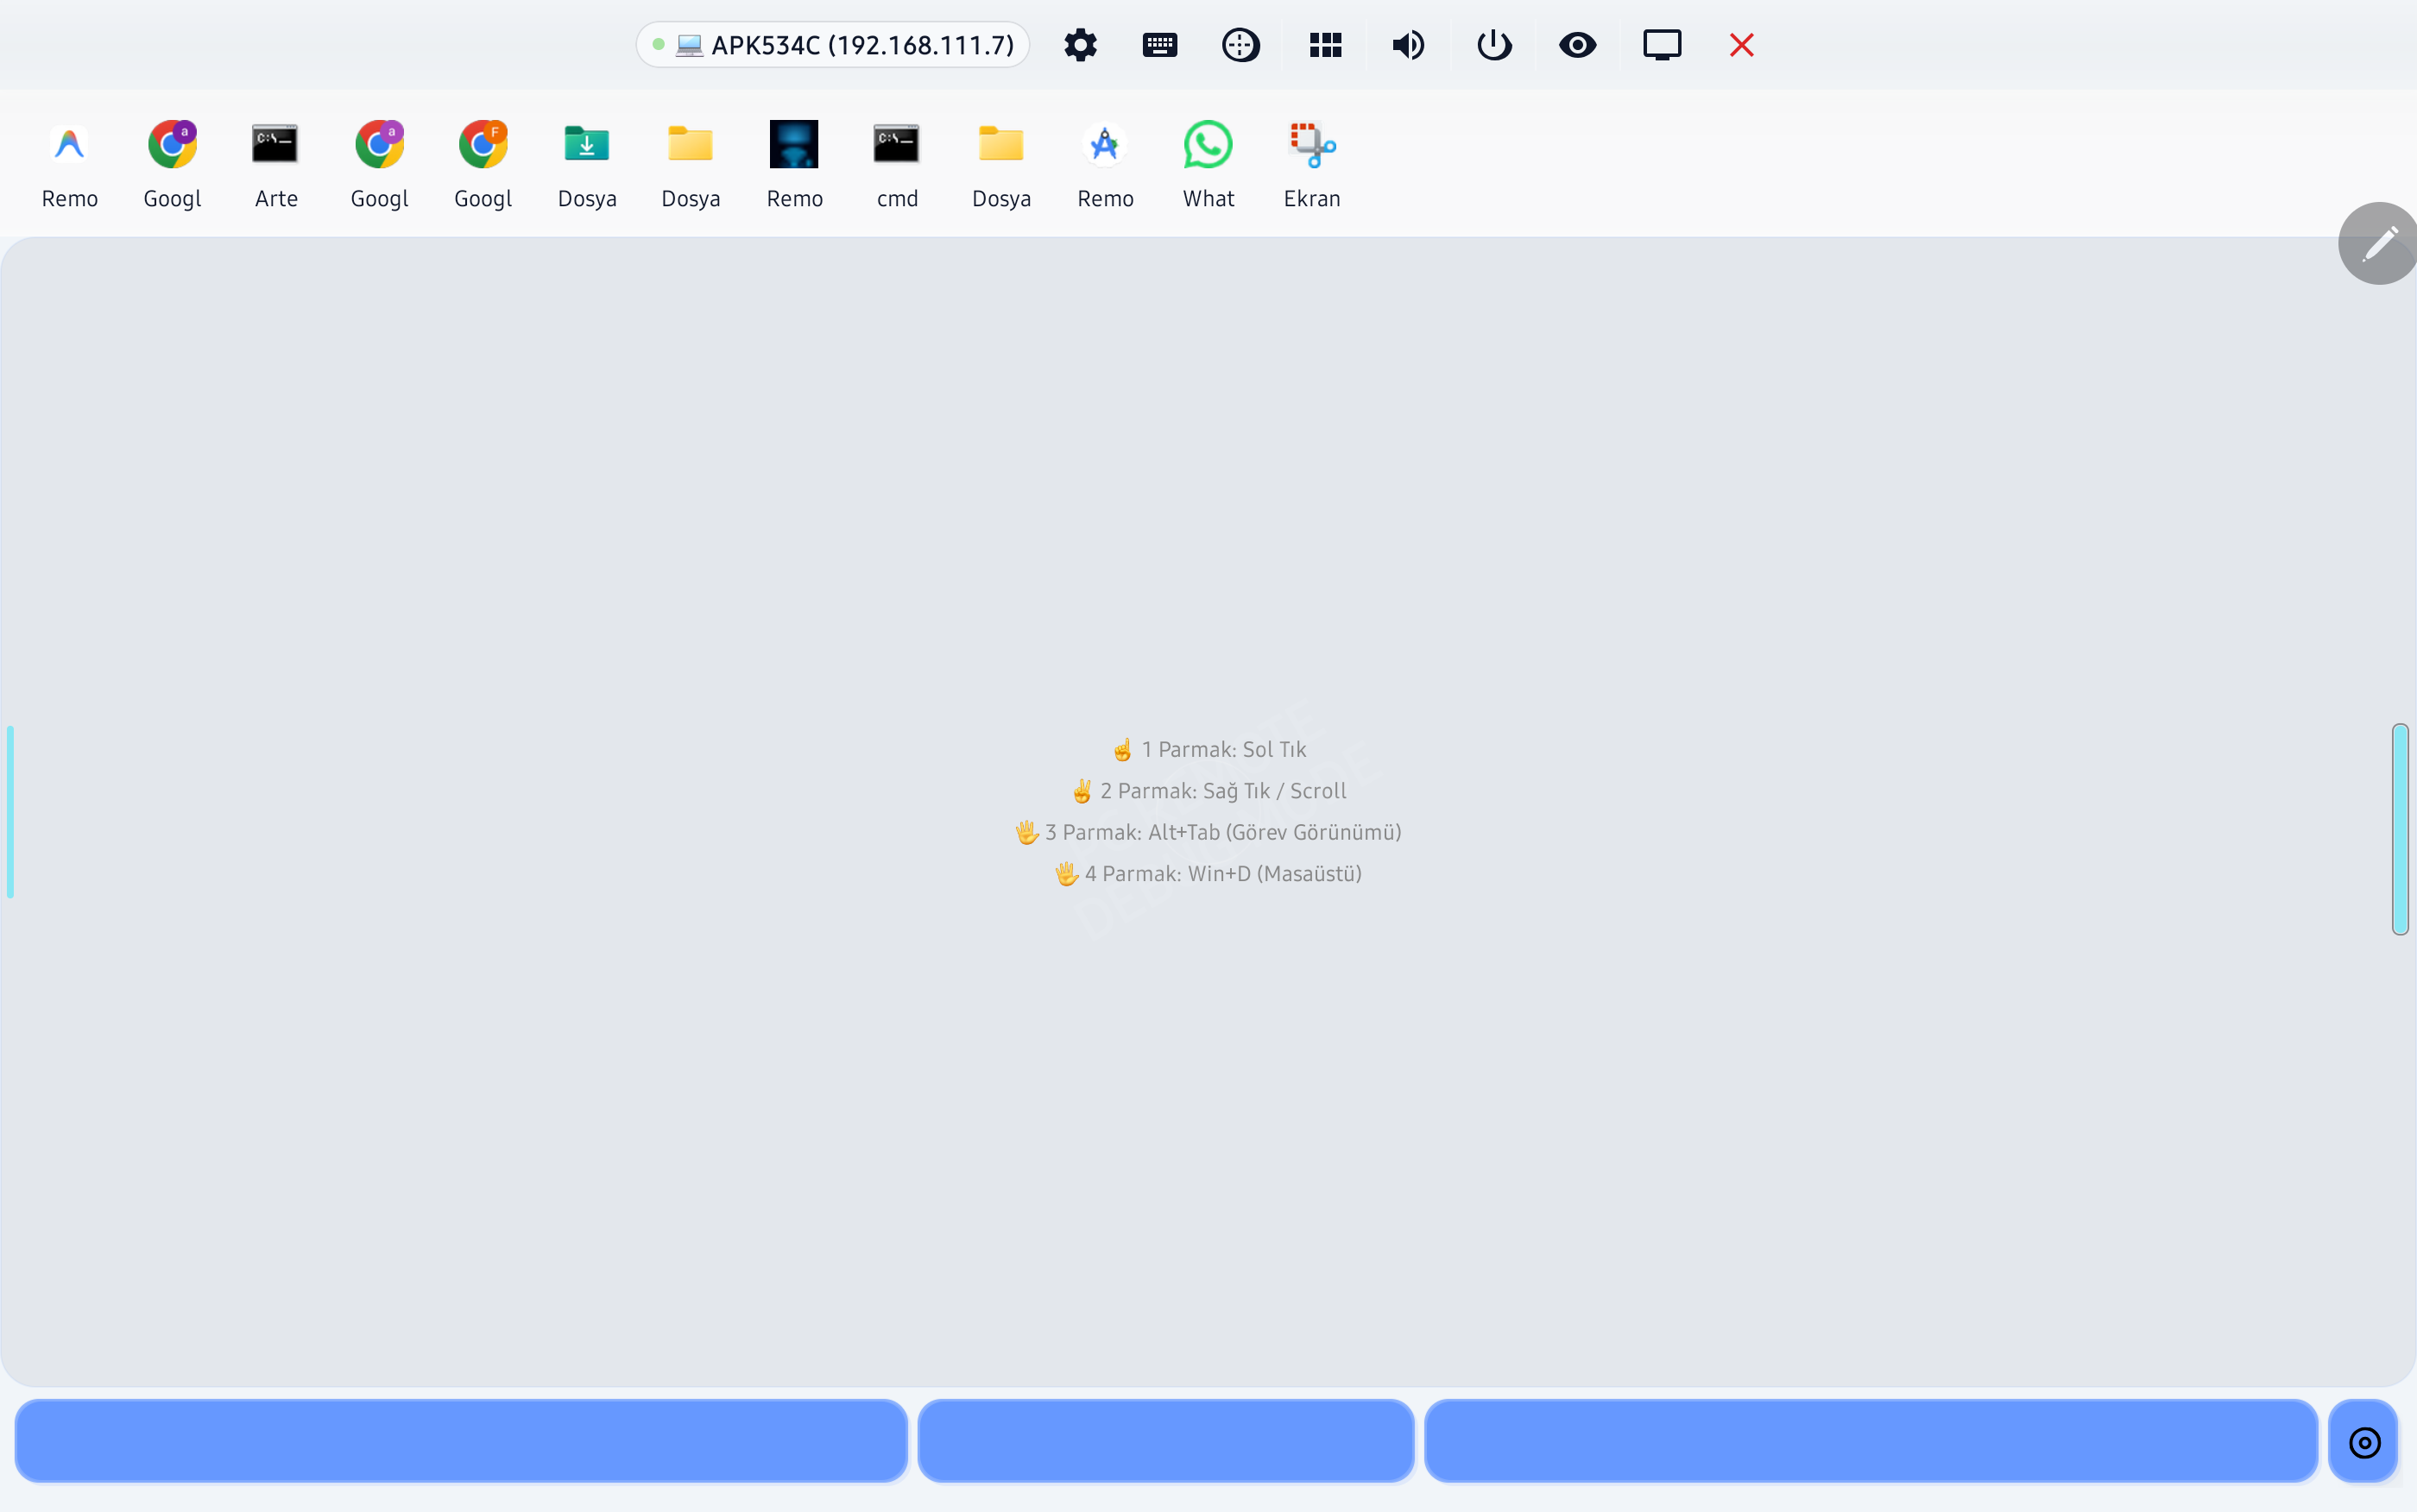2417x1512 pixels.
Task: Switch to second Googl Chrome window
Action: click(380, 165)
